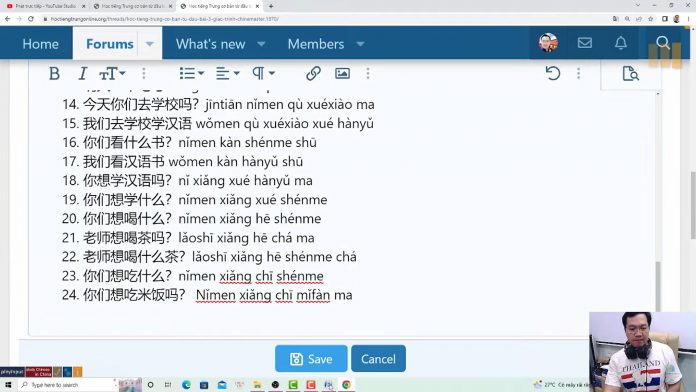Go back in the browser
The image size is (696, 392).
tap(8, 19)
